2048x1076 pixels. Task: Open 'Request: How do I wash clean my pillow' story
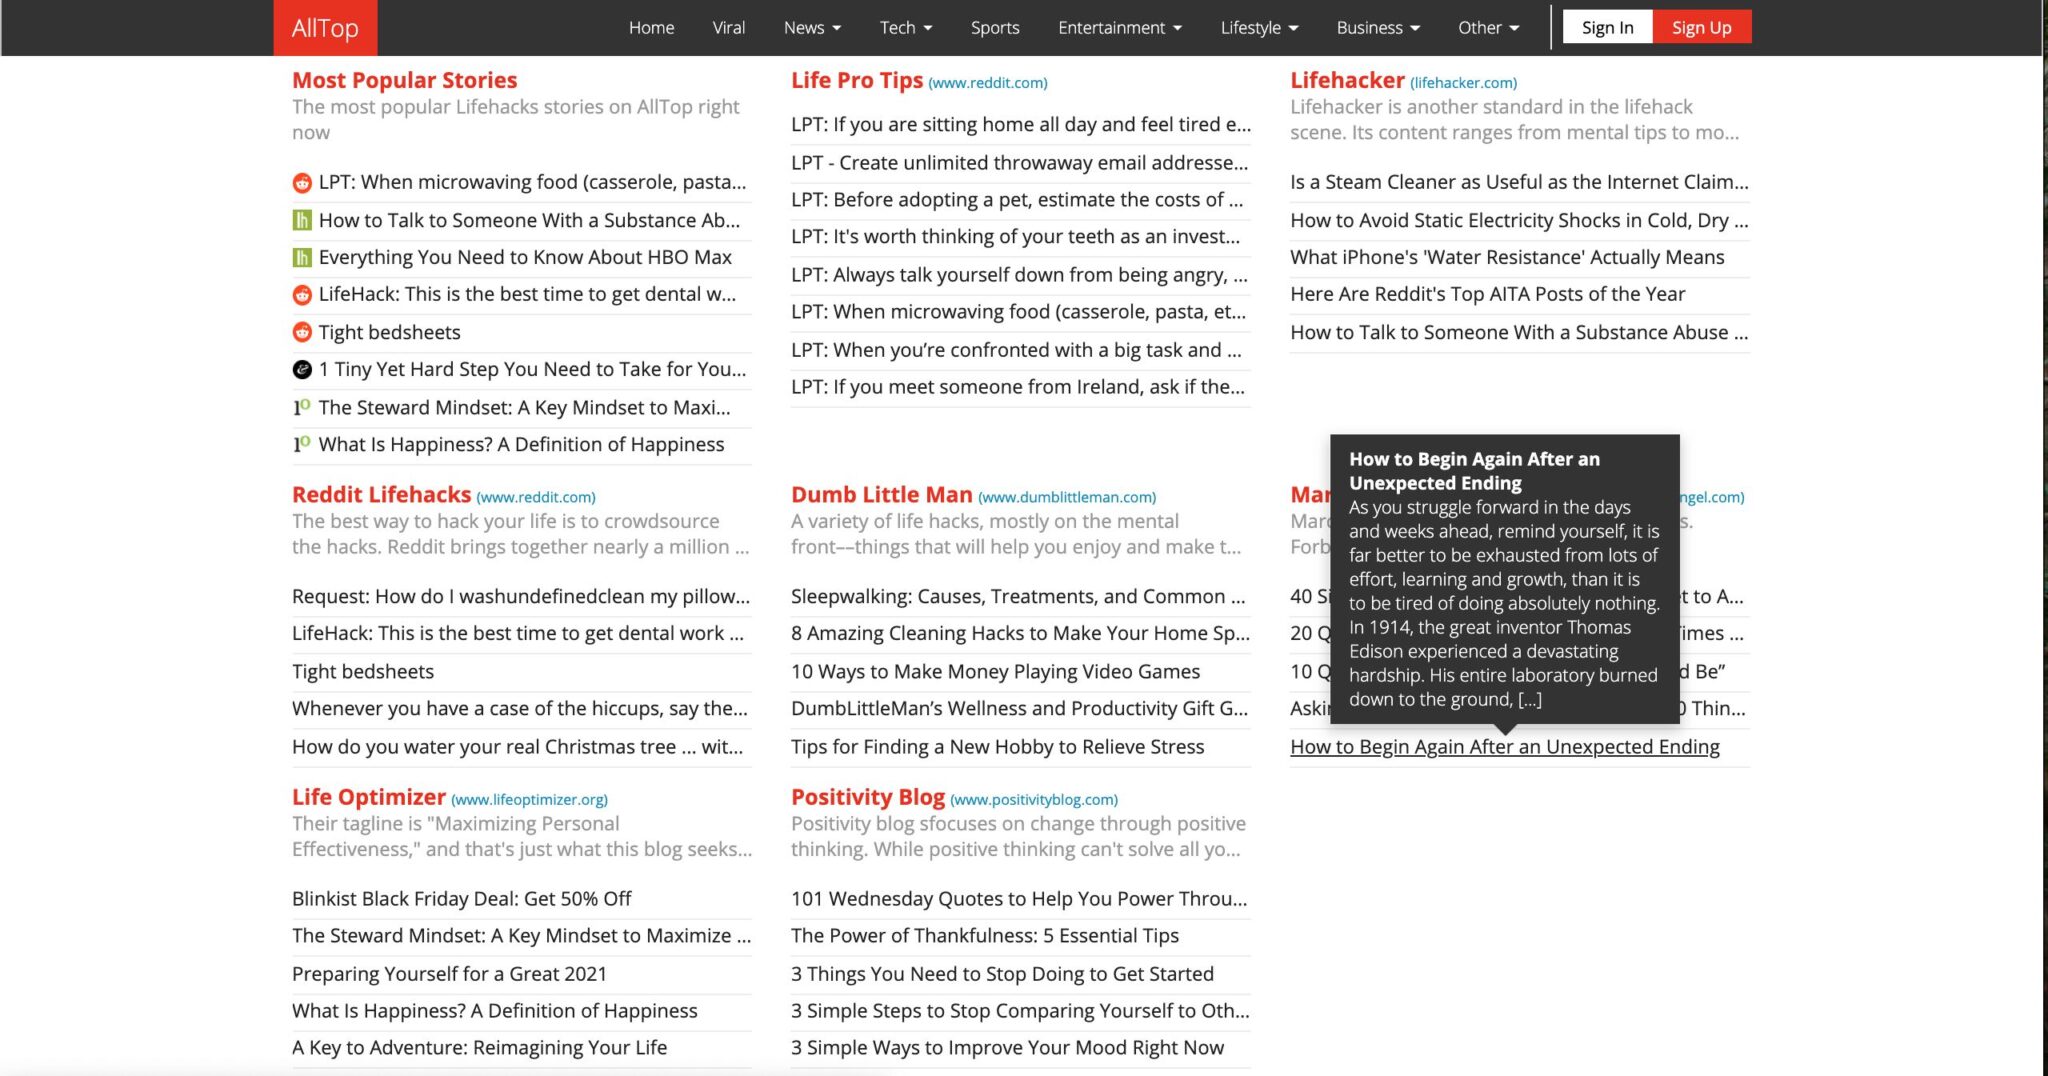tap(521, 596)
